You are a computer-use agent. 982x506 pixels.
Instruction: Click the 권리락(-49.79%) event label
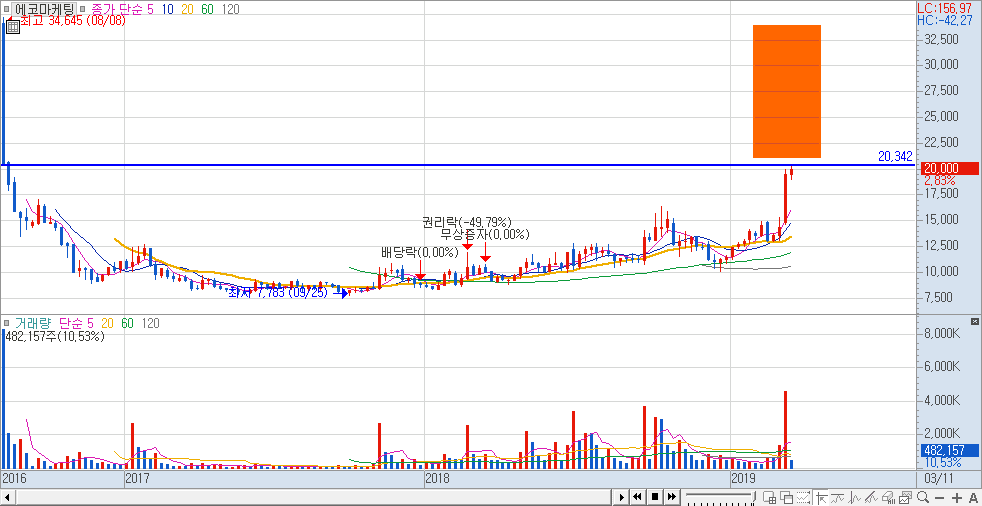(467, 222)
